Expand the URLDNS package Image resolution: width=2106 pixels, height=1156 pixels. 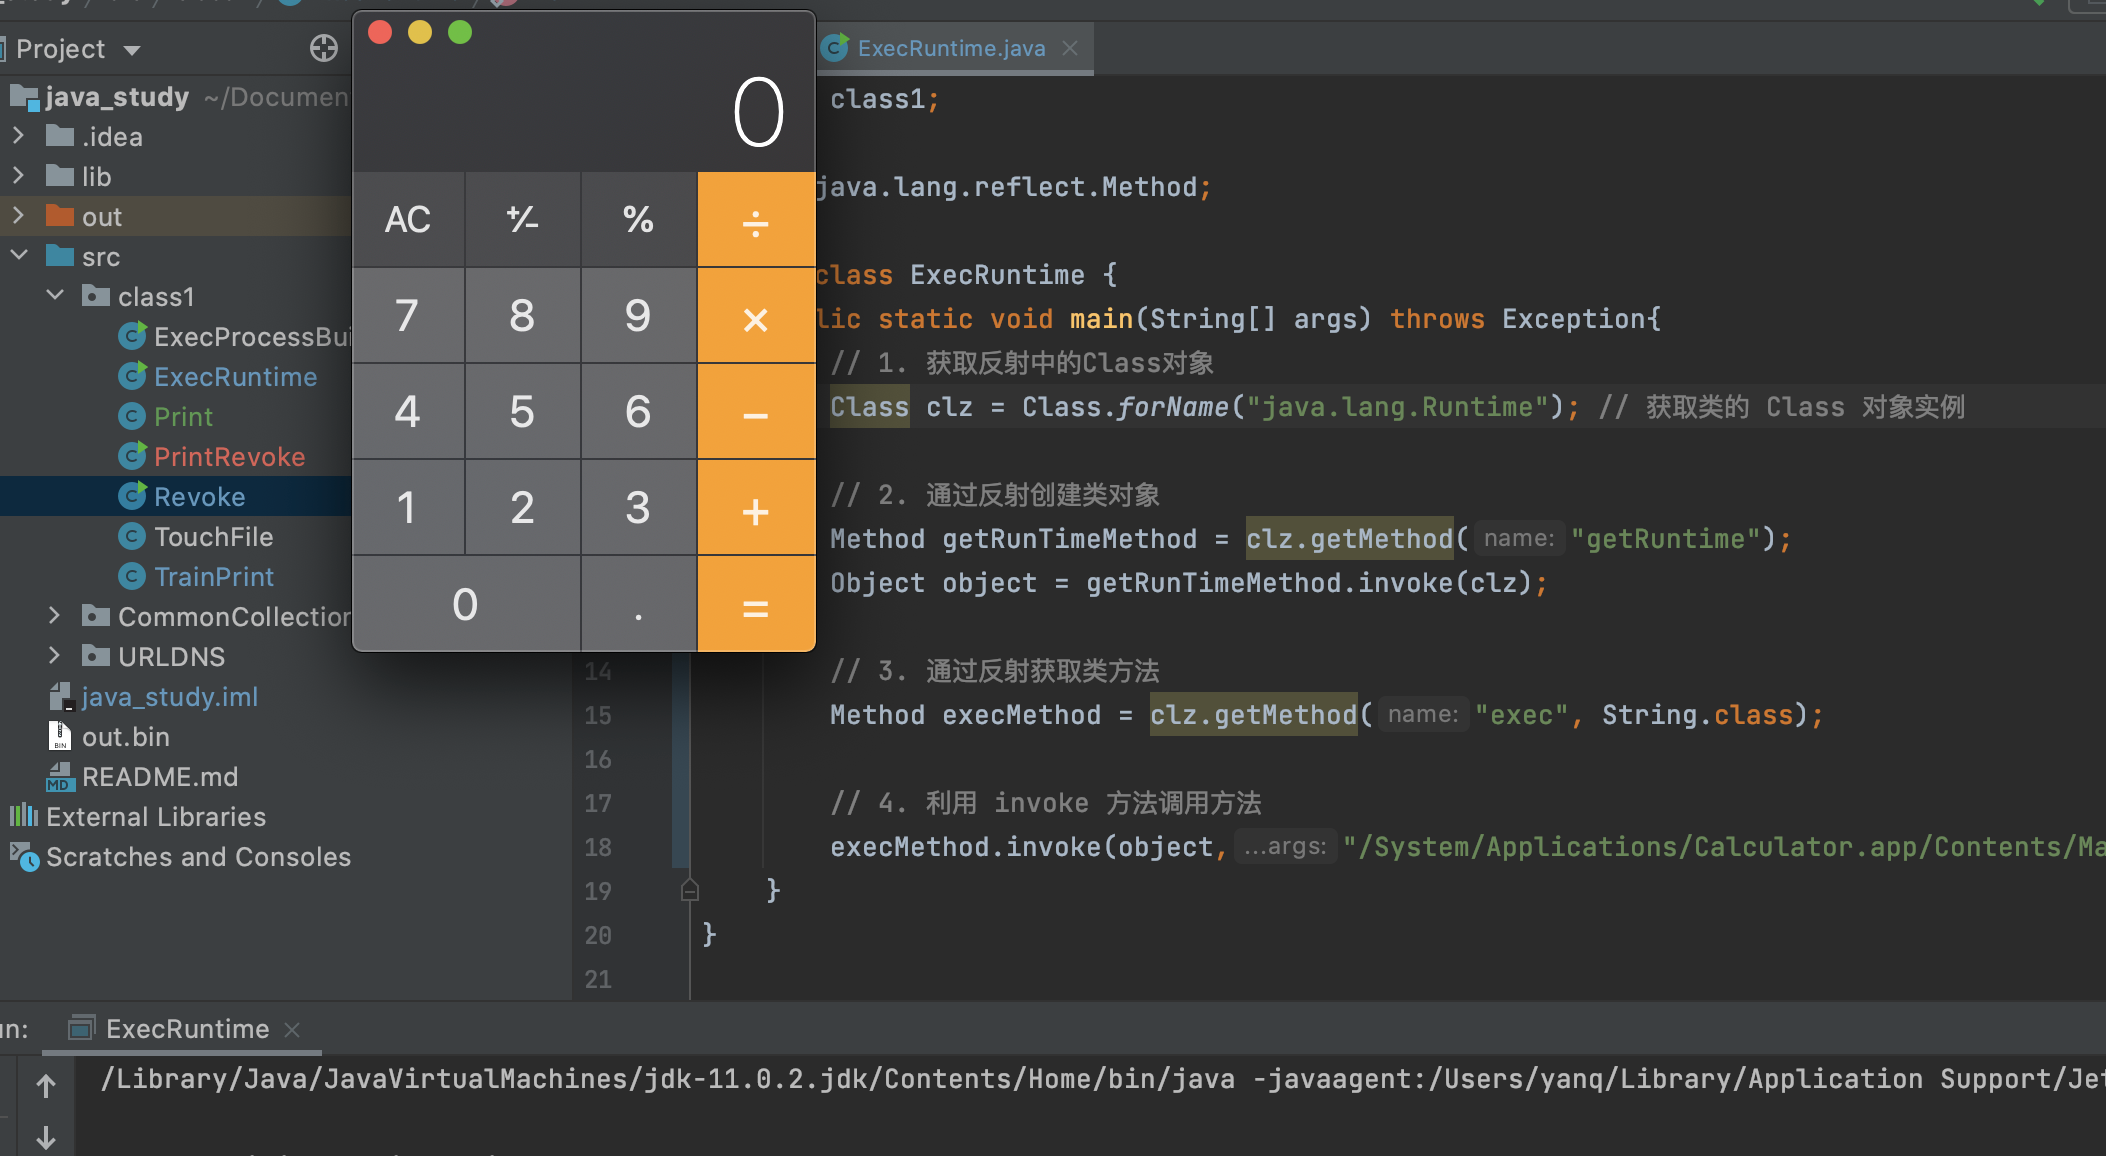click(x=55, y=656)
